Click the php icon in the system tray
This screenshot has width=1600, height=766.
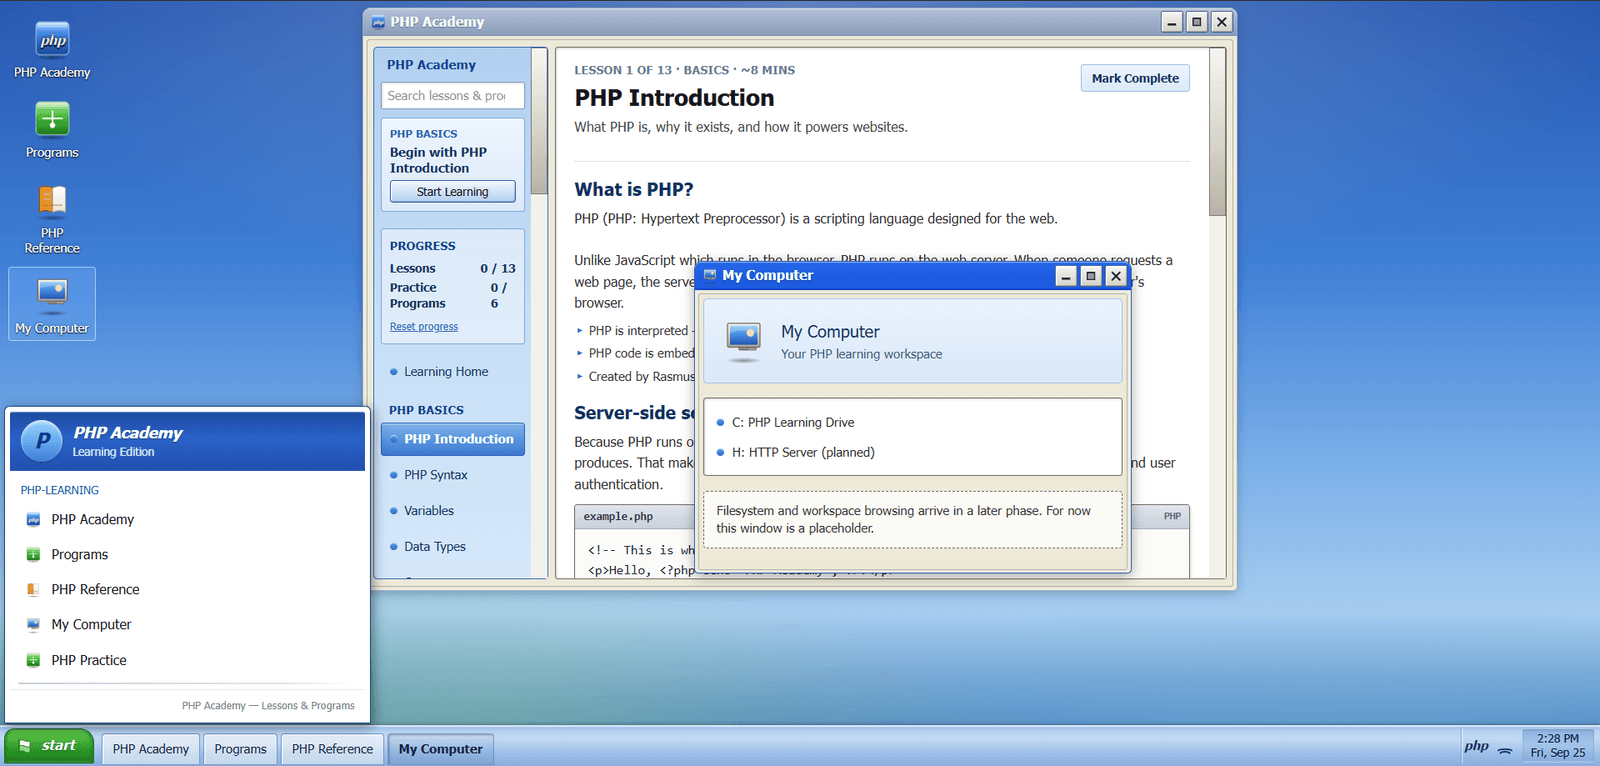pos(1476,746)
